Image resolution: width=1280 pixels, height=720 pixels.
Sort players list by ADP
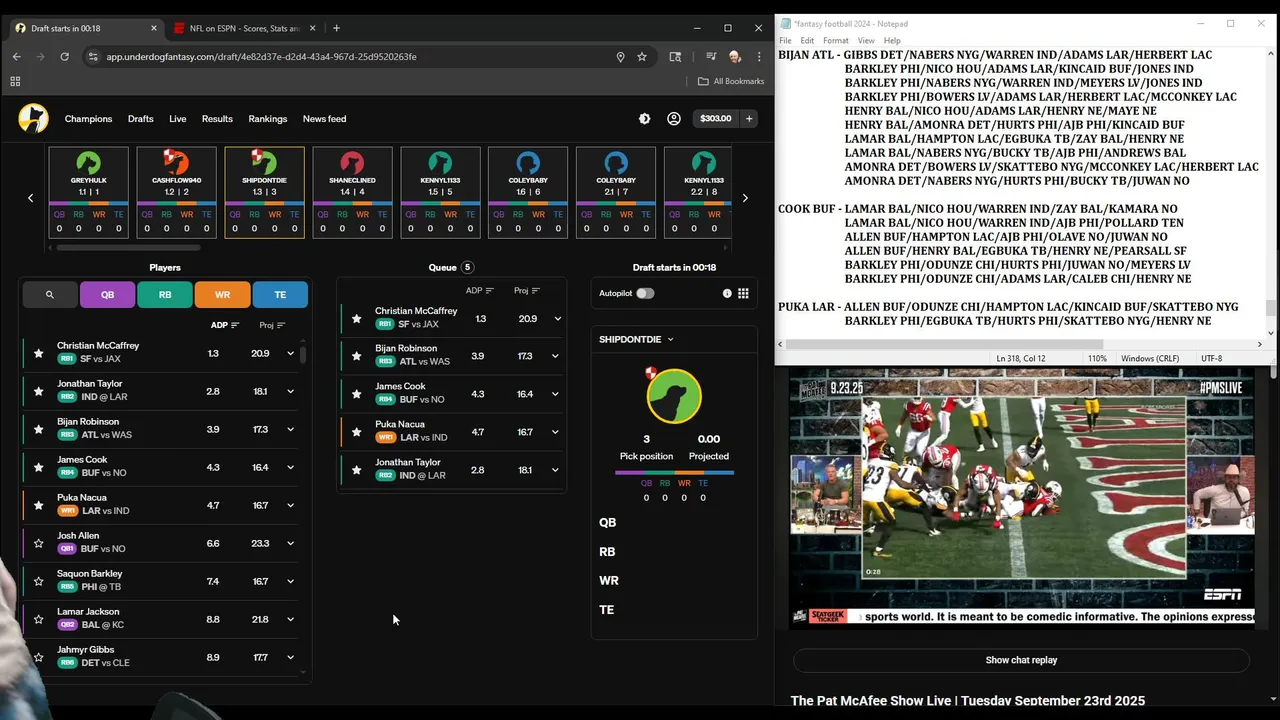(x=225, y=325)
